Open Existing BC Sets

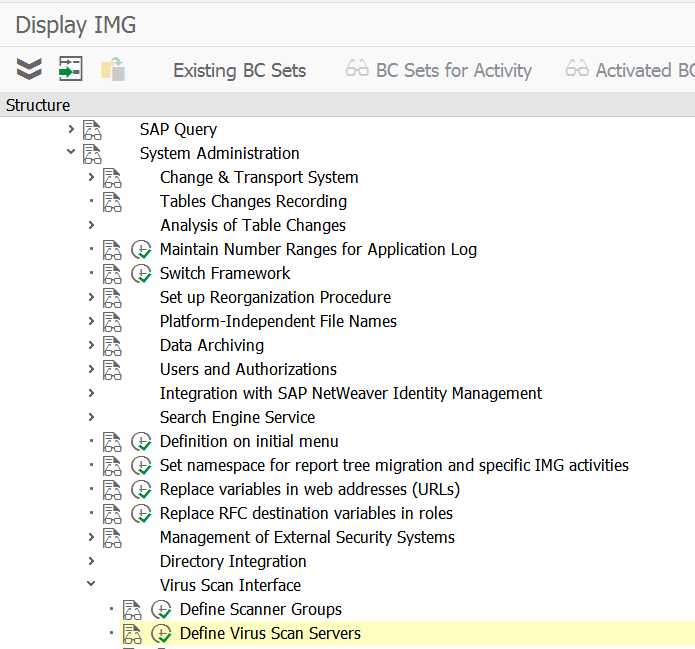[239, 70]
